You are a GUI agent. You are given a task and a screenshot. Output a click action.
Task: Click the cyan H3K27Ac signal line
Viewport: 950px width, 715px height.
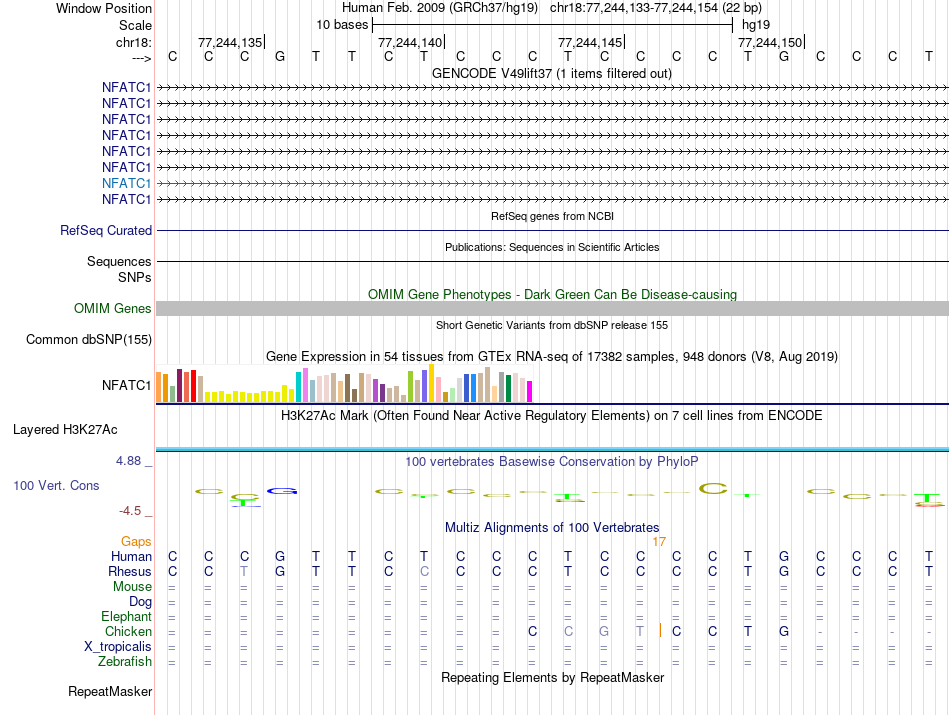[551, 449]
